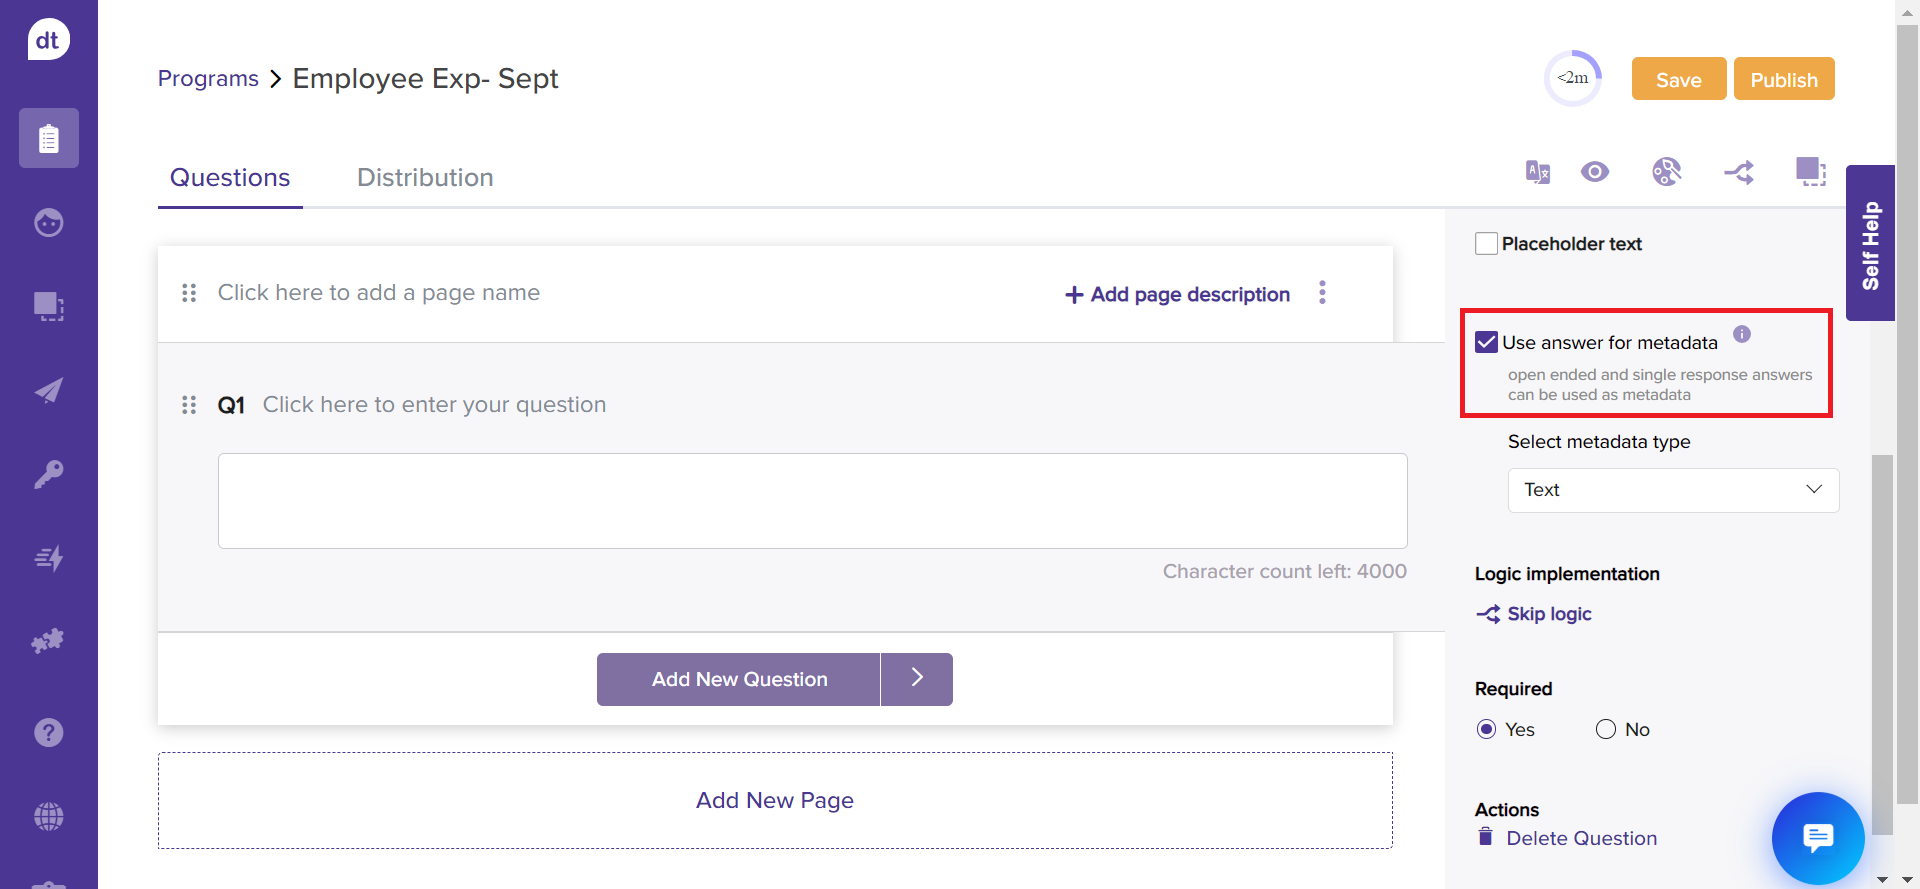Click the paper plane sidebar icon
The image size is (1920, 889).
pos(48,390)
